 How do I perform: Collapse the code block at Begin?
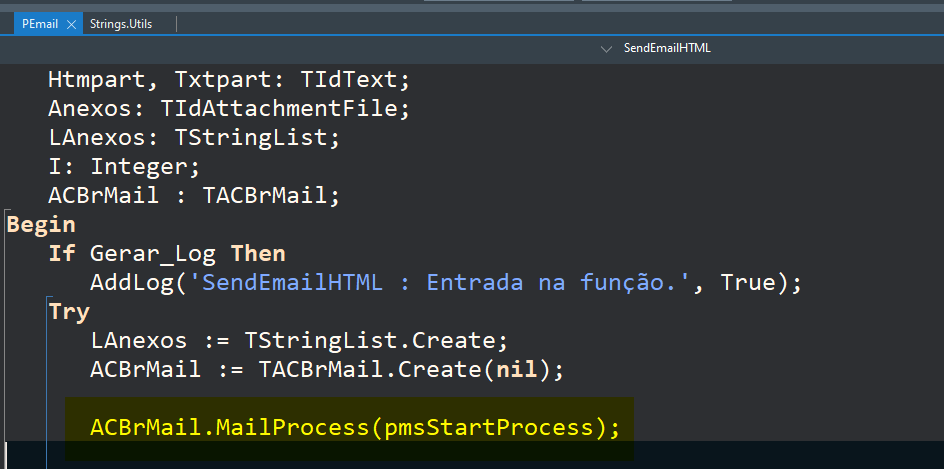[x=5, y=211]
